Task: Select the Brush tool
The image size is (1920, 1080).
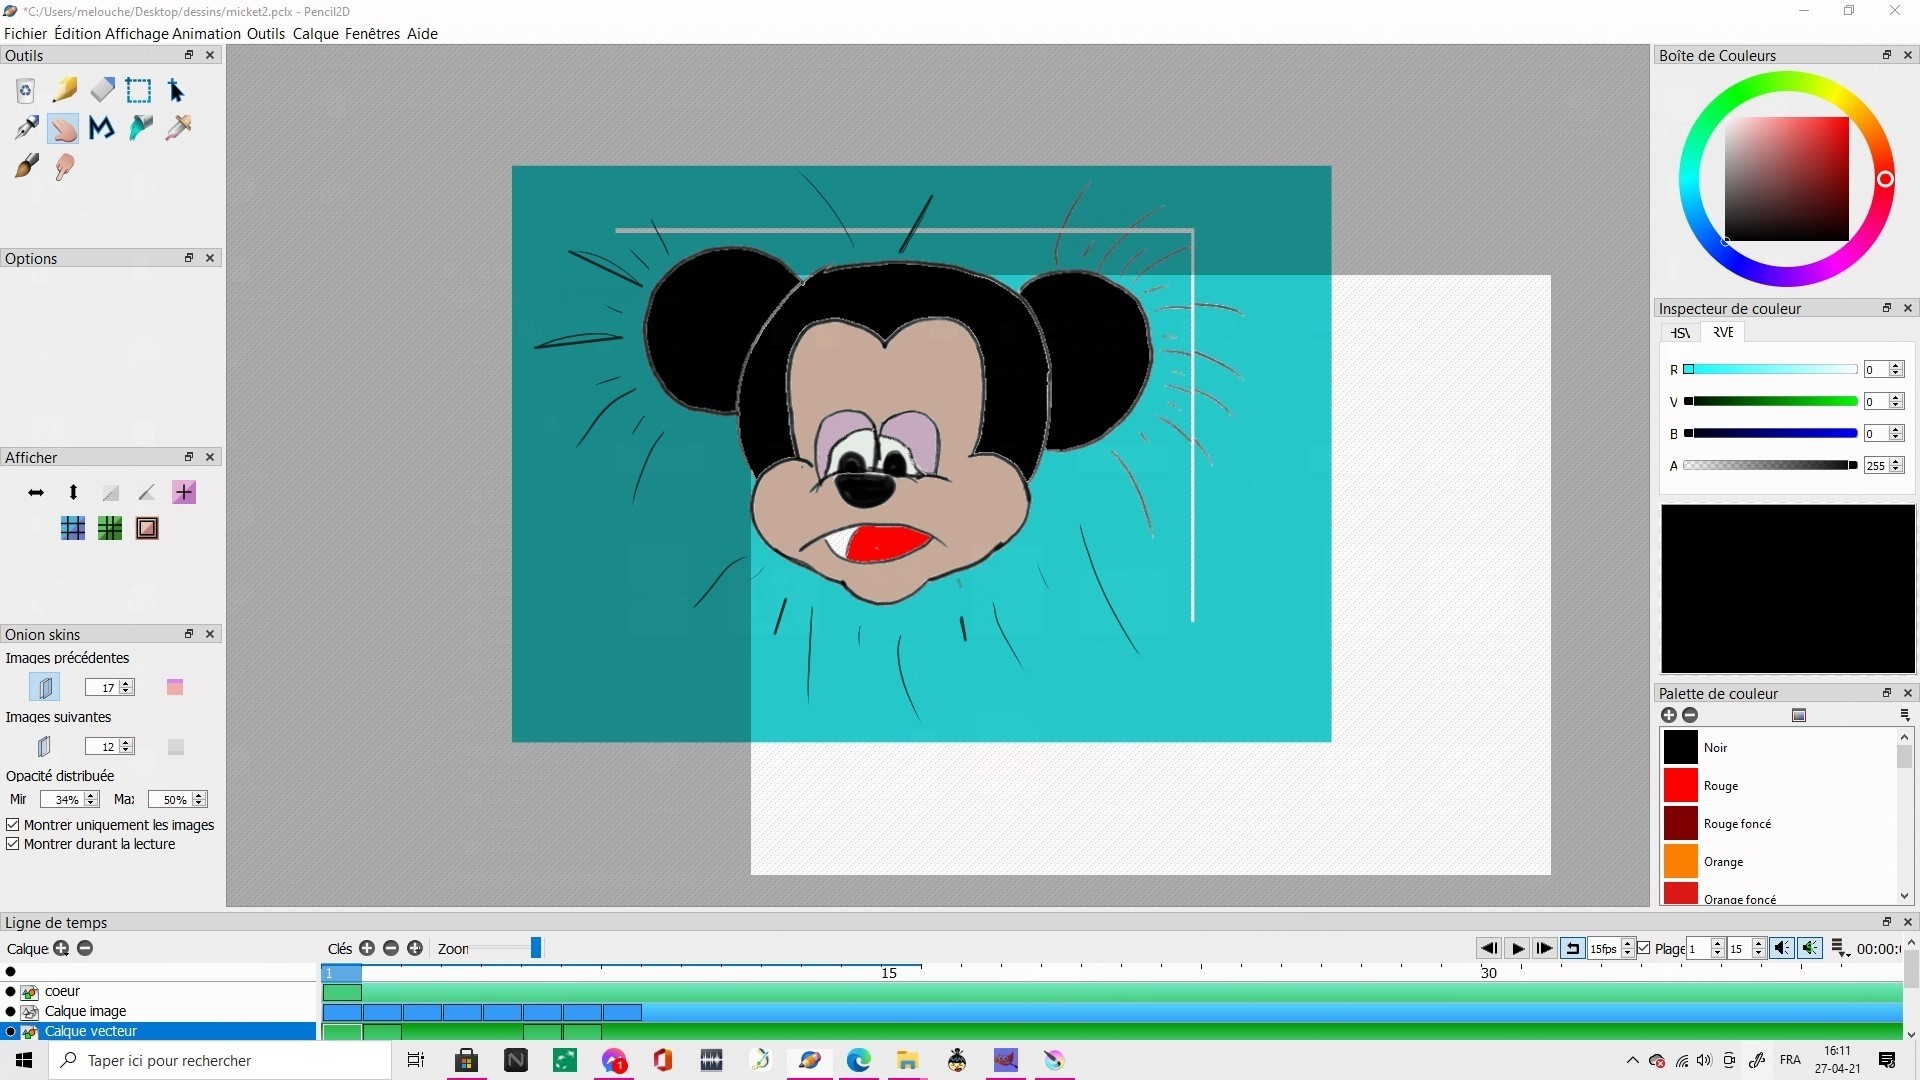Action: [26, 166]
